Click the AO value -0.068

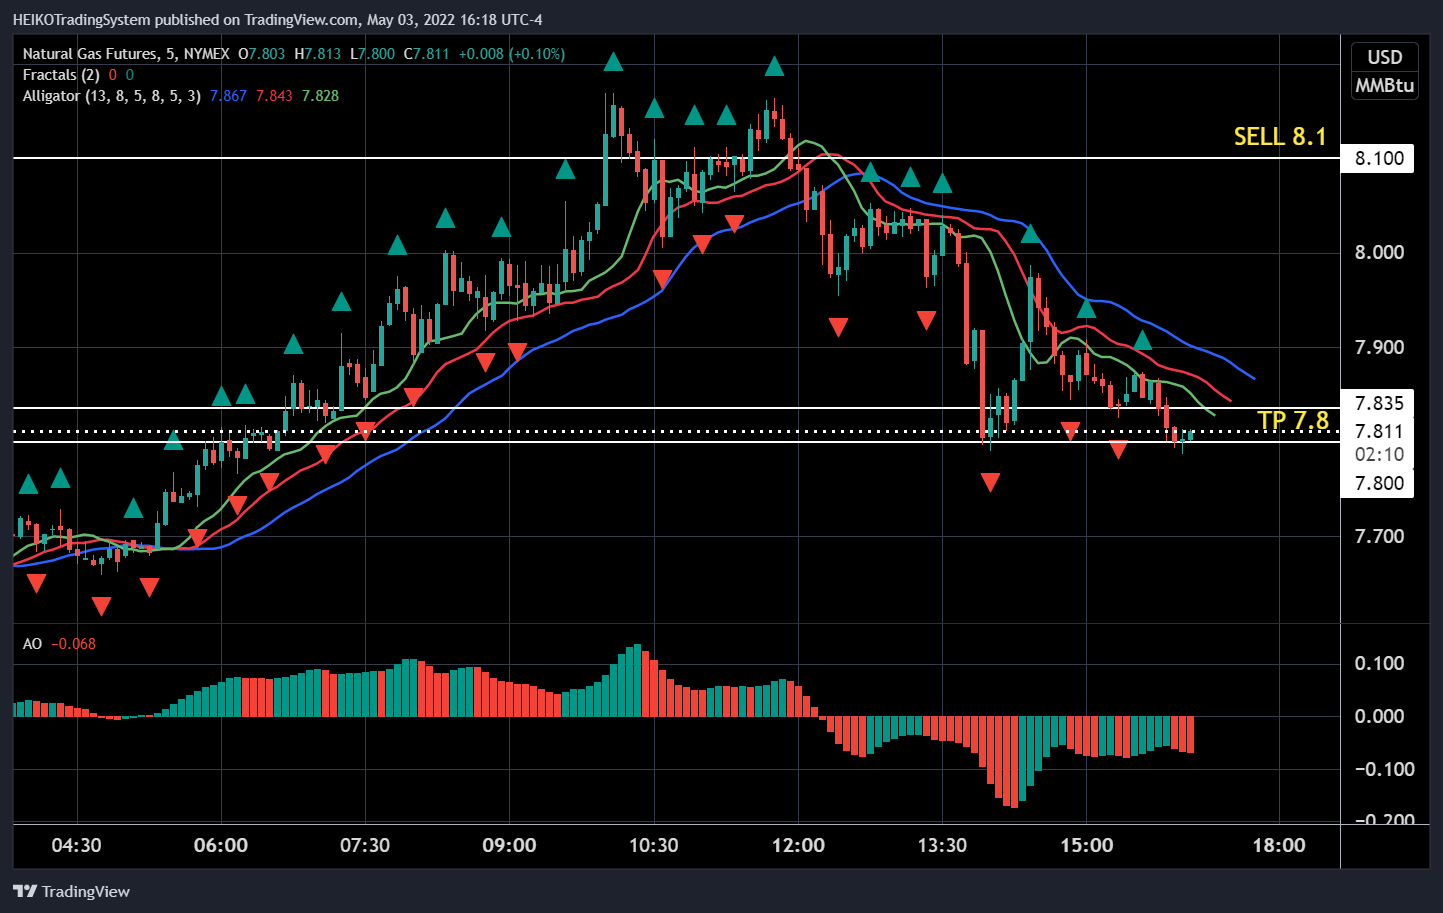coord(74,644)
